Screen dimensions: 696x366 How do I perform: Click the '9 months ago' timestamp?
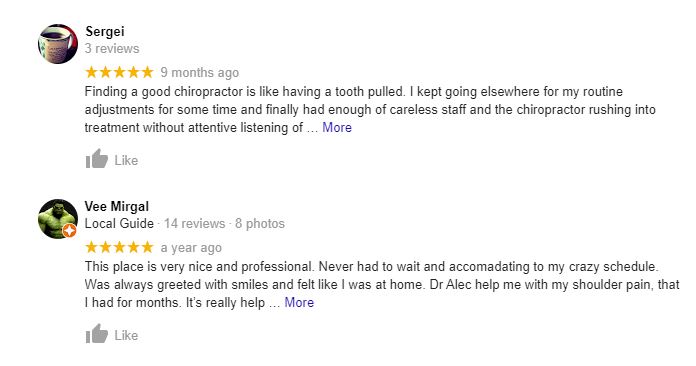200,72
